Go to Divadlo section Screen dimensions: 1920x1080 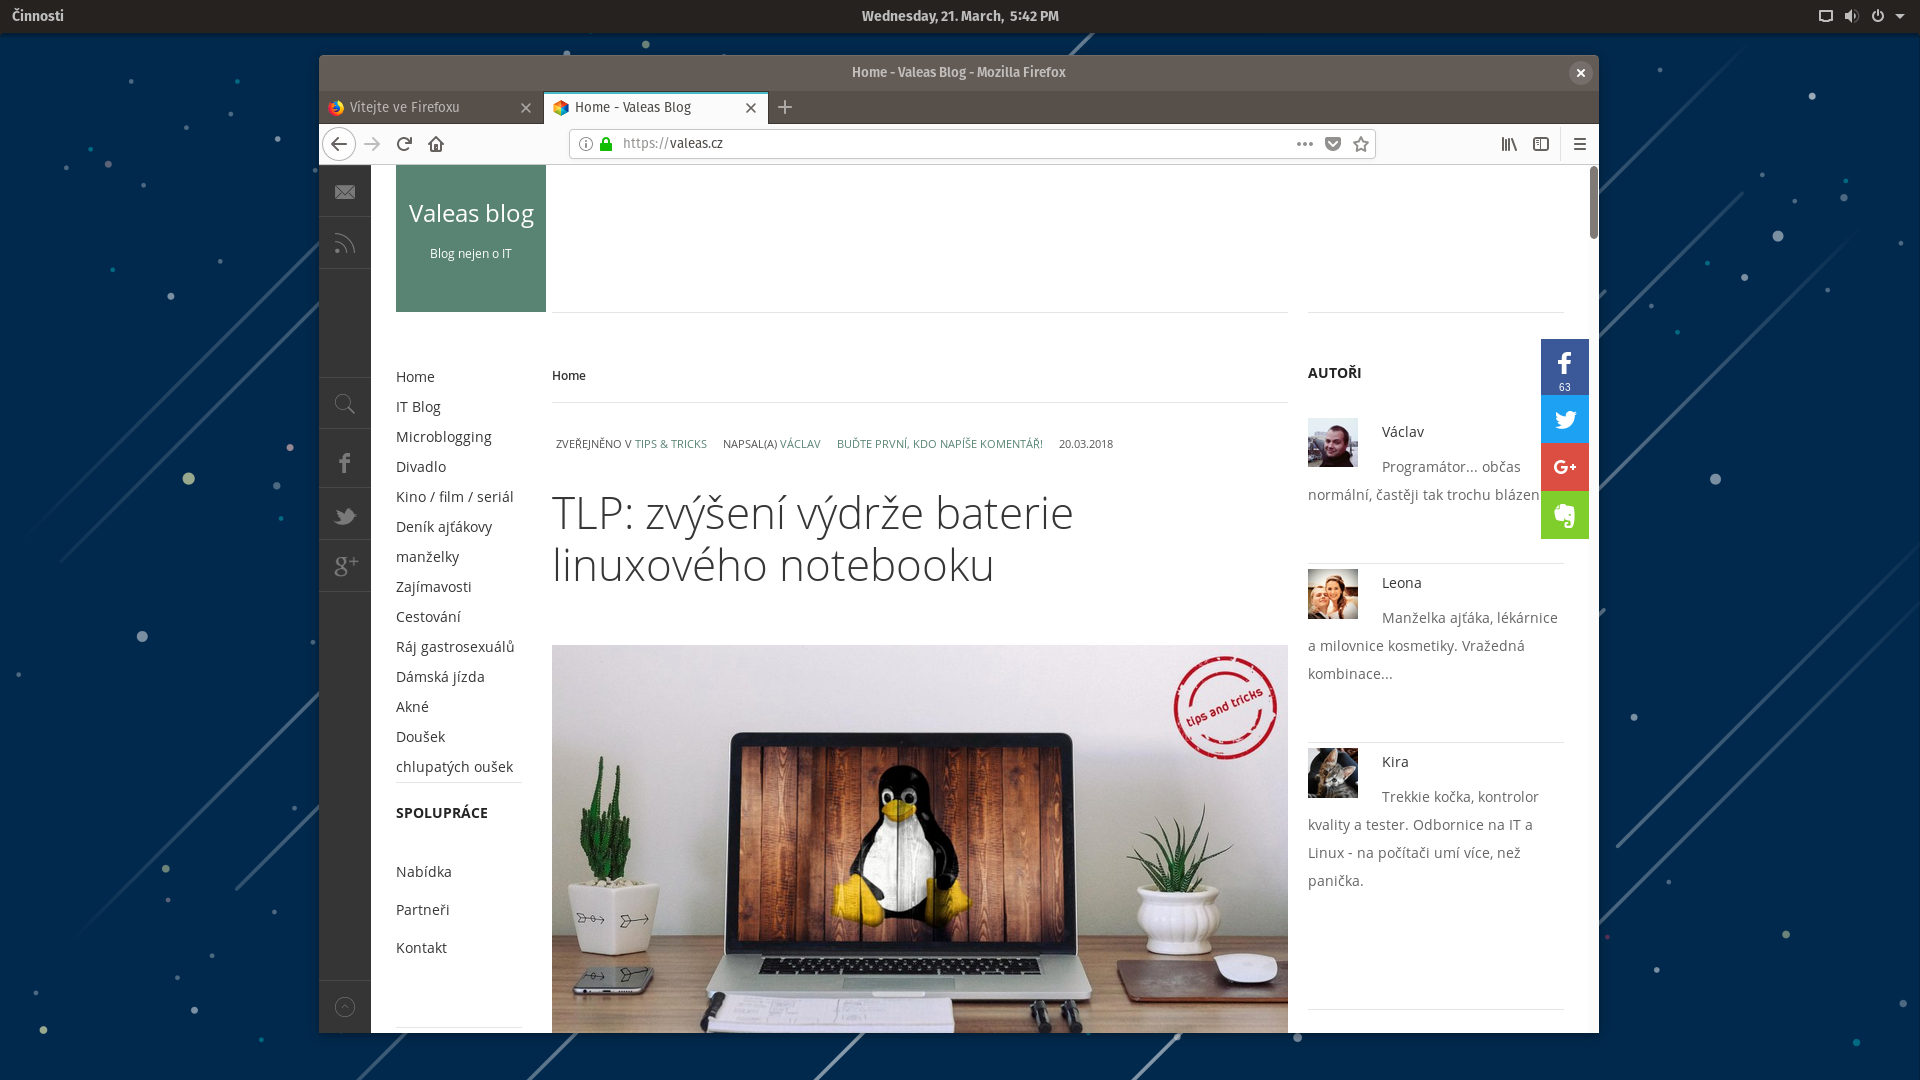click(x=421, y=467)
